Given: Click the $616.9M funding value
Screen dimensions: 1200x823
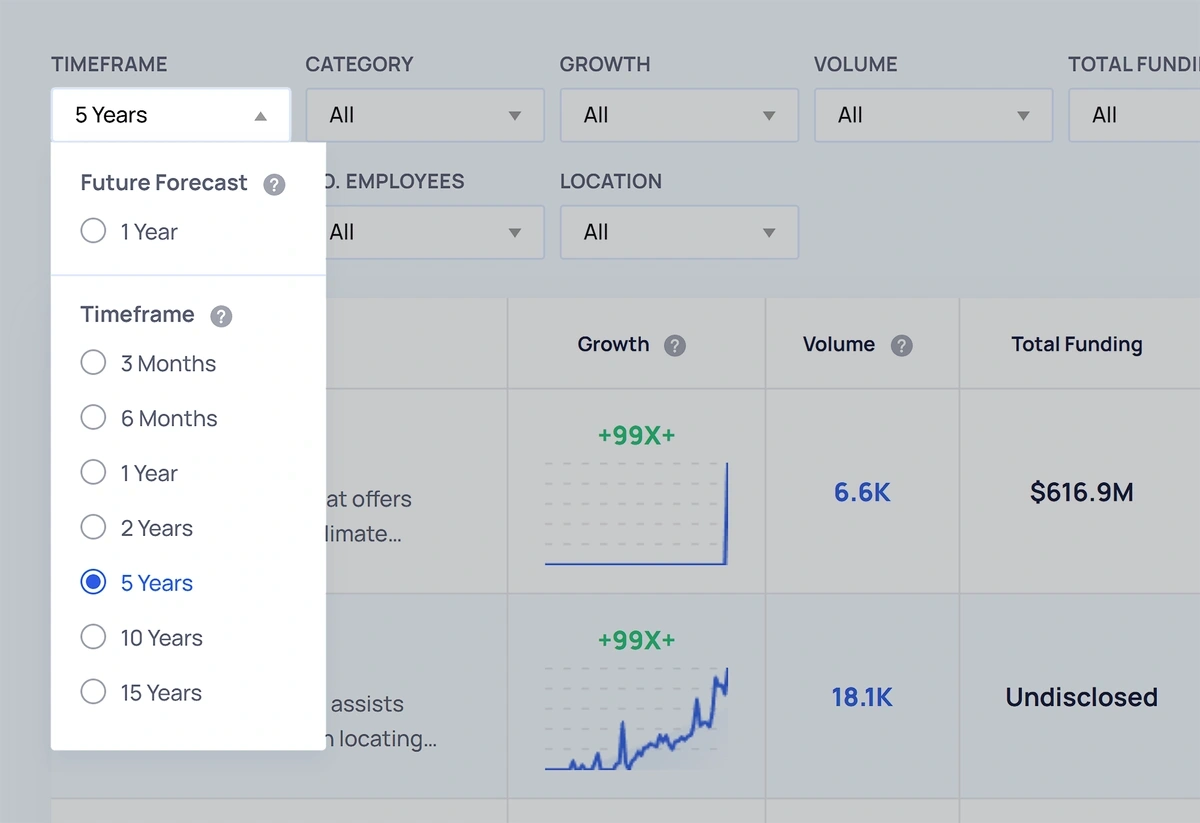Looking at the screenshot, I should (x=1082, y=492).
